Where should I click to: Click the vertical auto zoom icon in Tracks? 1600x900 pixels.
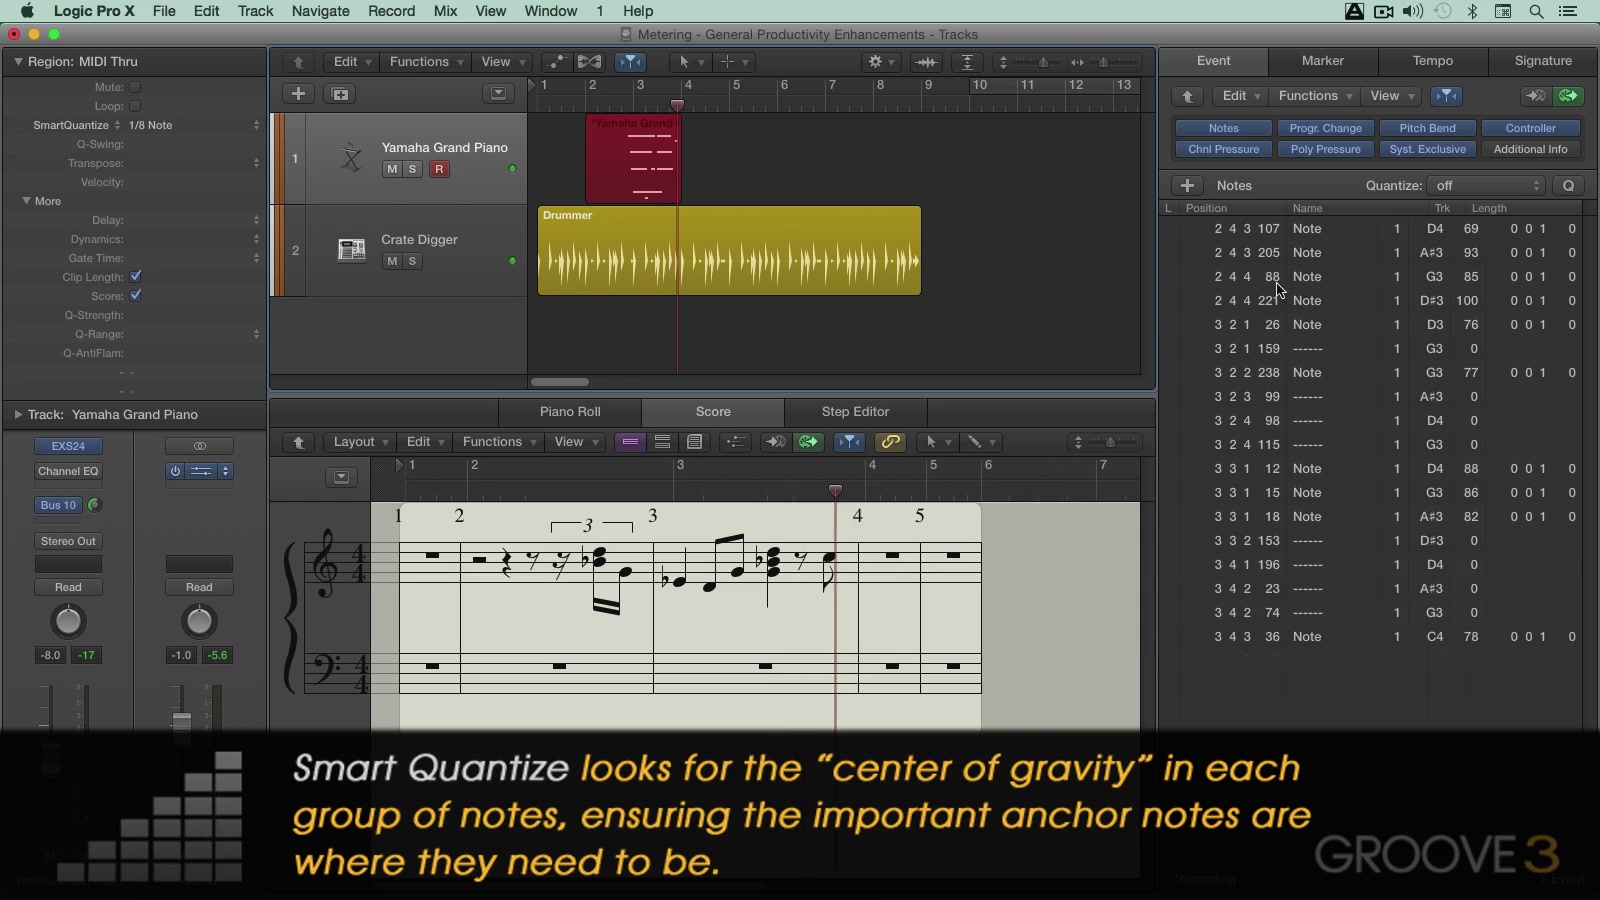[x=967, y=62]
